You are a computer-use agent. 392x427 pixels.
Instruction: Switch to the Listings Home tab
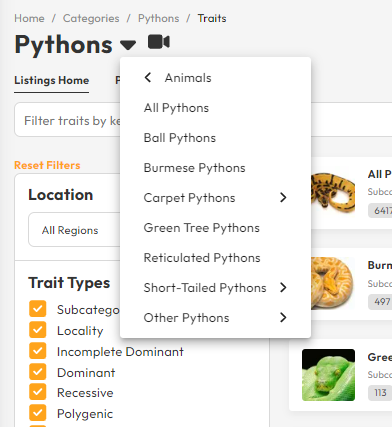click(x=52, y=80)
